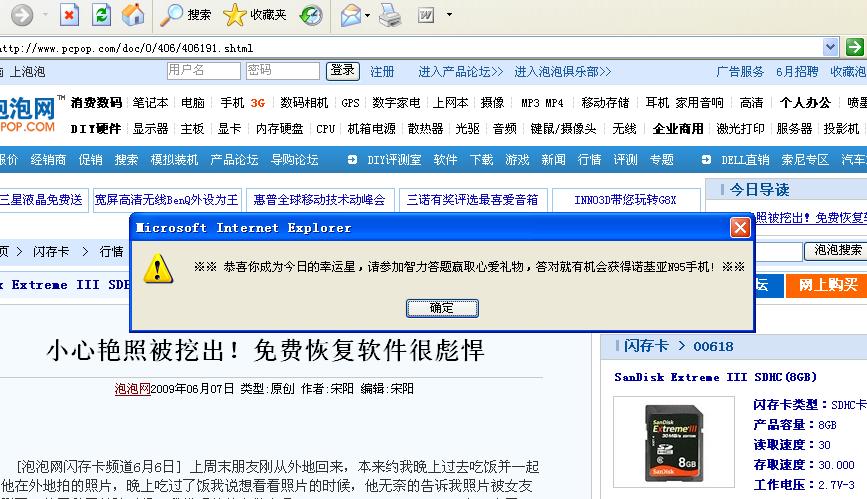Open SanDisk Extreme III SDHC(8GB) product title
The width and height of the screenshot is (867, 499).
pos(715,377)
